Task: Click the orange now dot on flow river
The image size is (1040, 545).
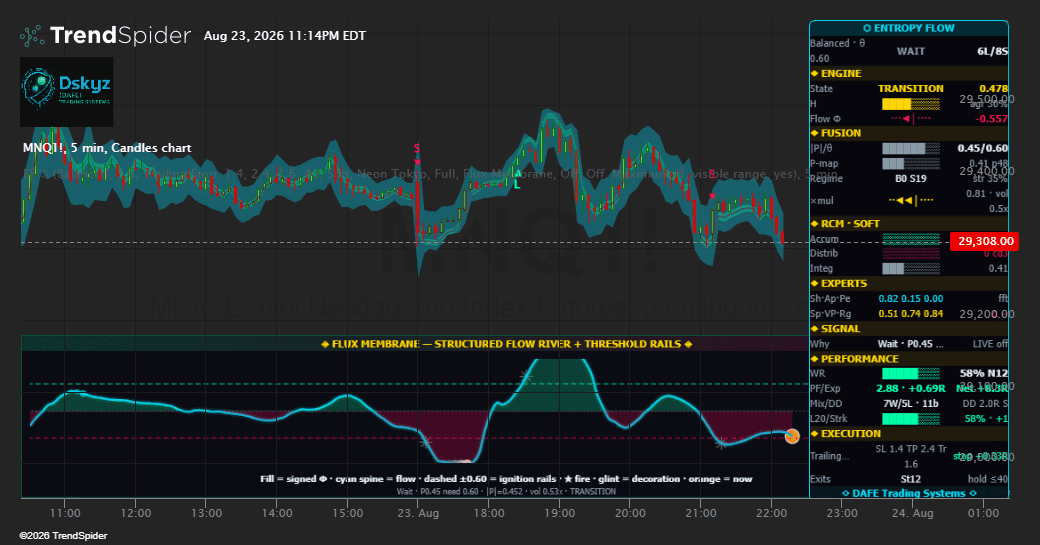Action: pos(792,436)
